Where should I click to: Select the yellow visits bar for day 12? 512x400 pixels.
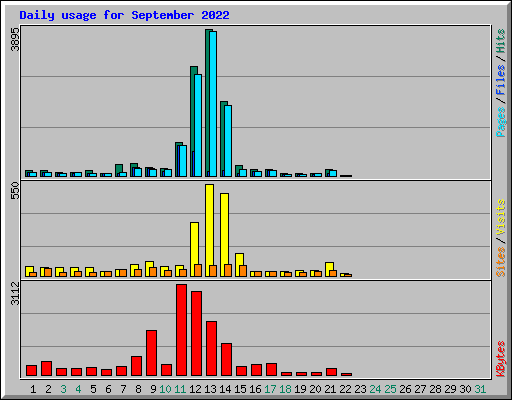click(194, 249)
